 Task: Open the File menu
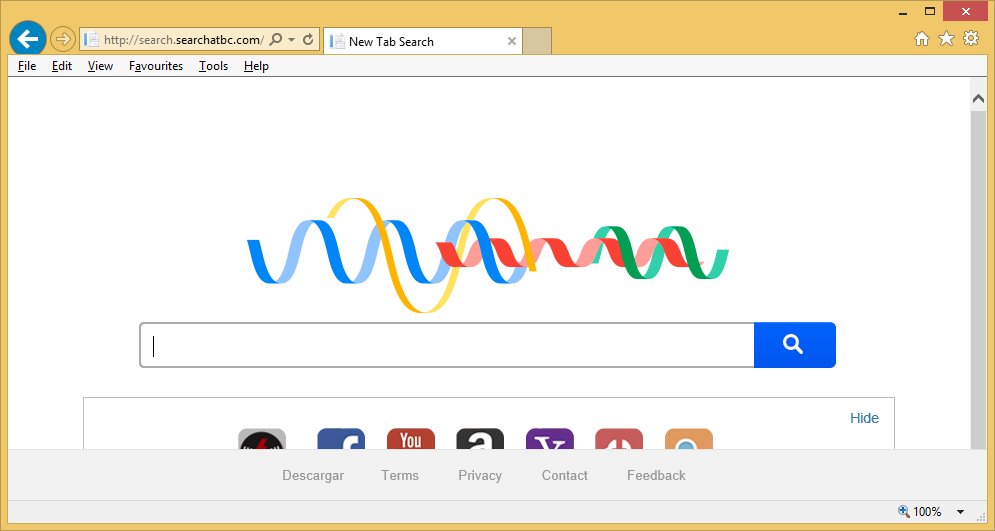click(27, 66)
